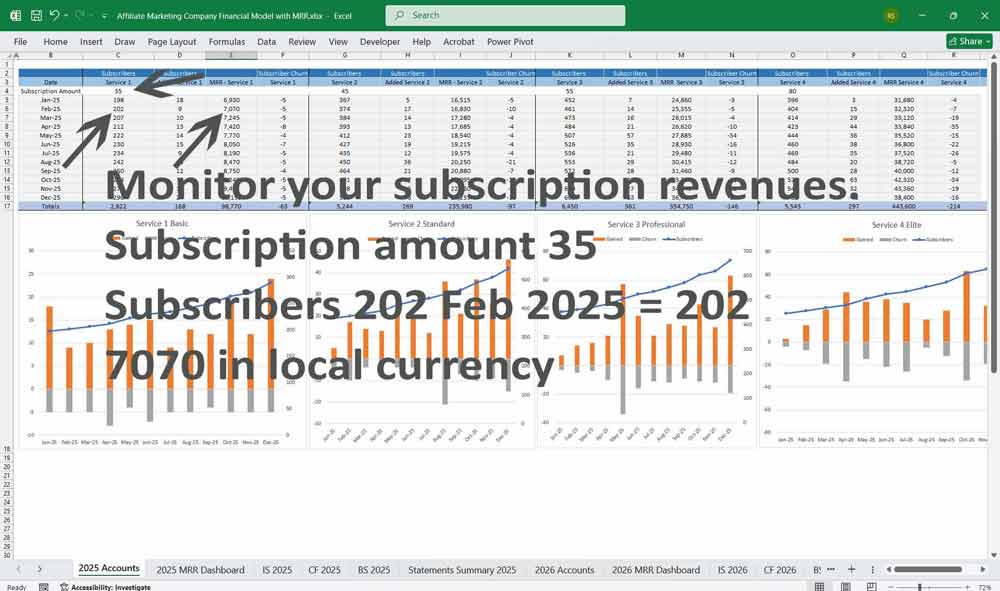Viewport: 1000px width, 591px height.
Task: Open the Search box in the title bar
Action: (505, 15)
